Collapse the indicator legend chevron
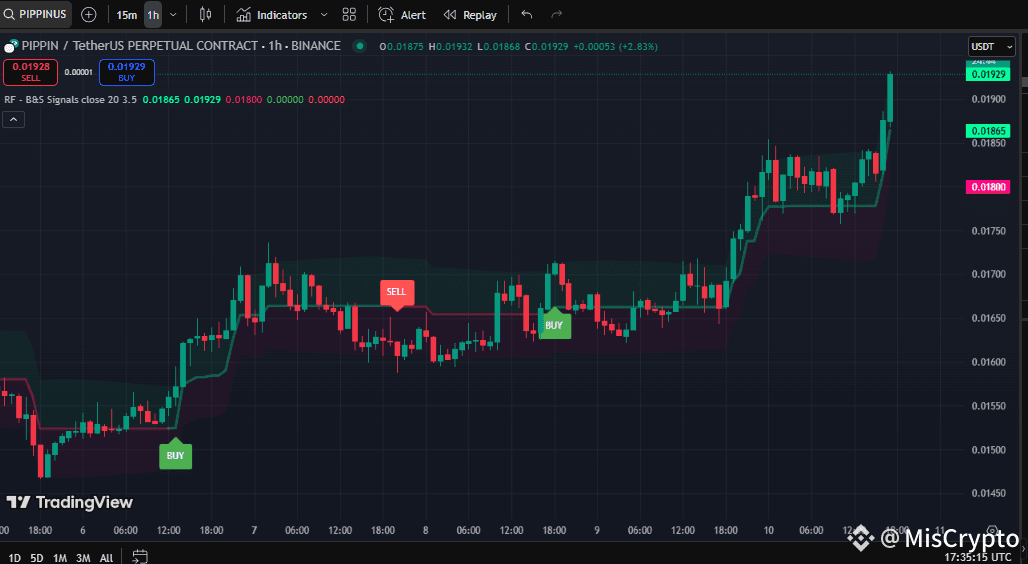 click(x=14, y=119)
